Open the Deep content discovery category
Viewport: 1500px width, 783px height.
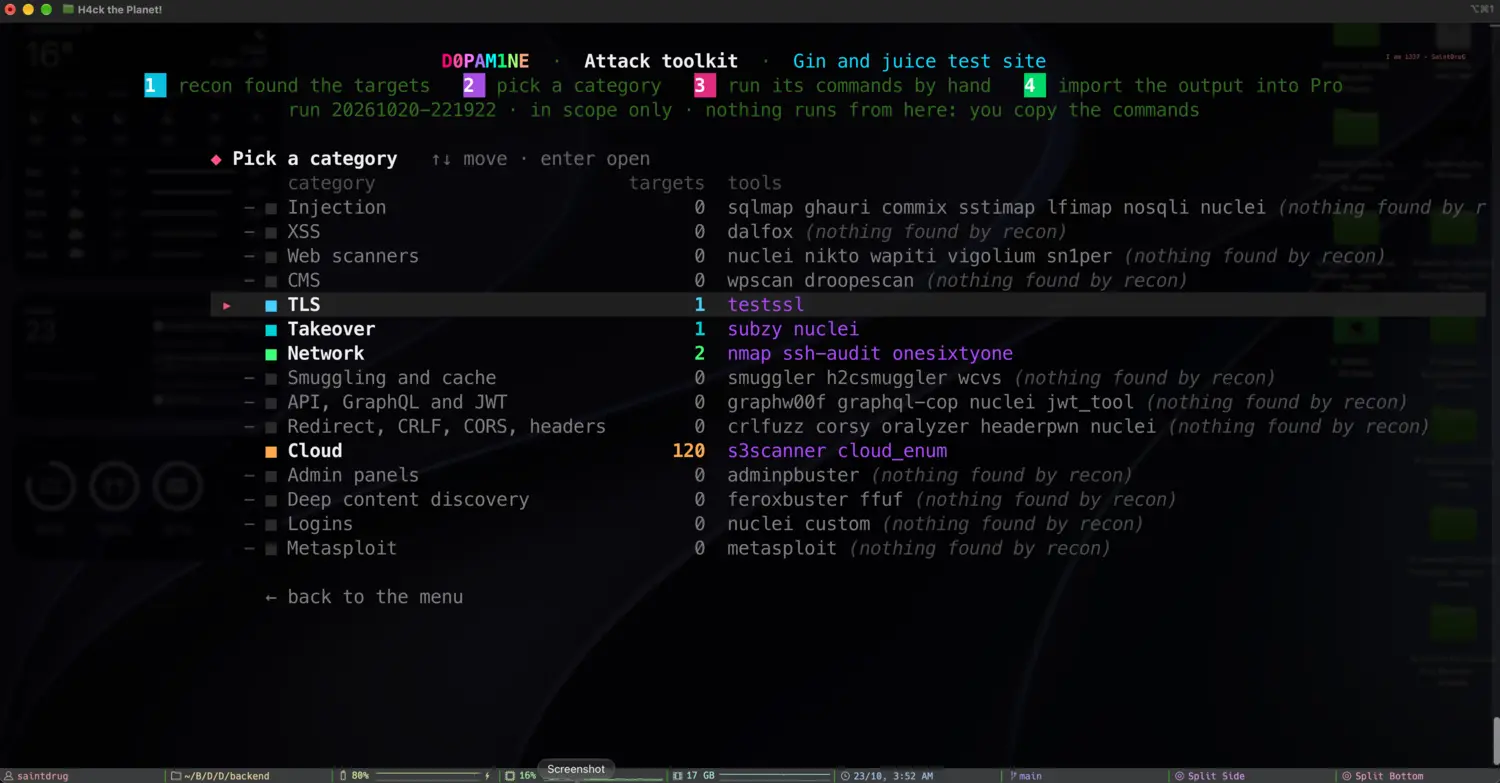(x=408, y=500)
